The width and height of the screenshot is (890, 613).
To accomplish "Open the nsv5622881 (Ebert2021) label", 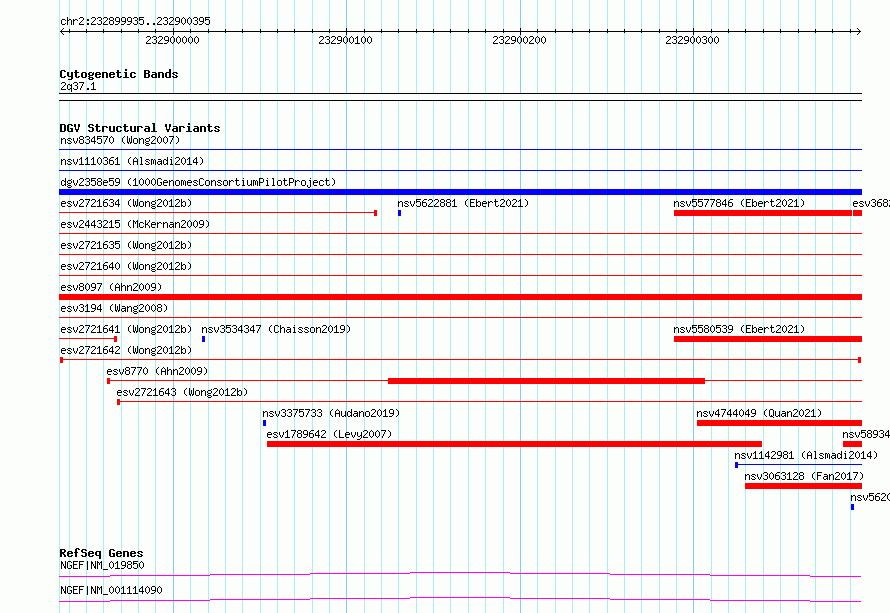I will [x=463, y=203].
